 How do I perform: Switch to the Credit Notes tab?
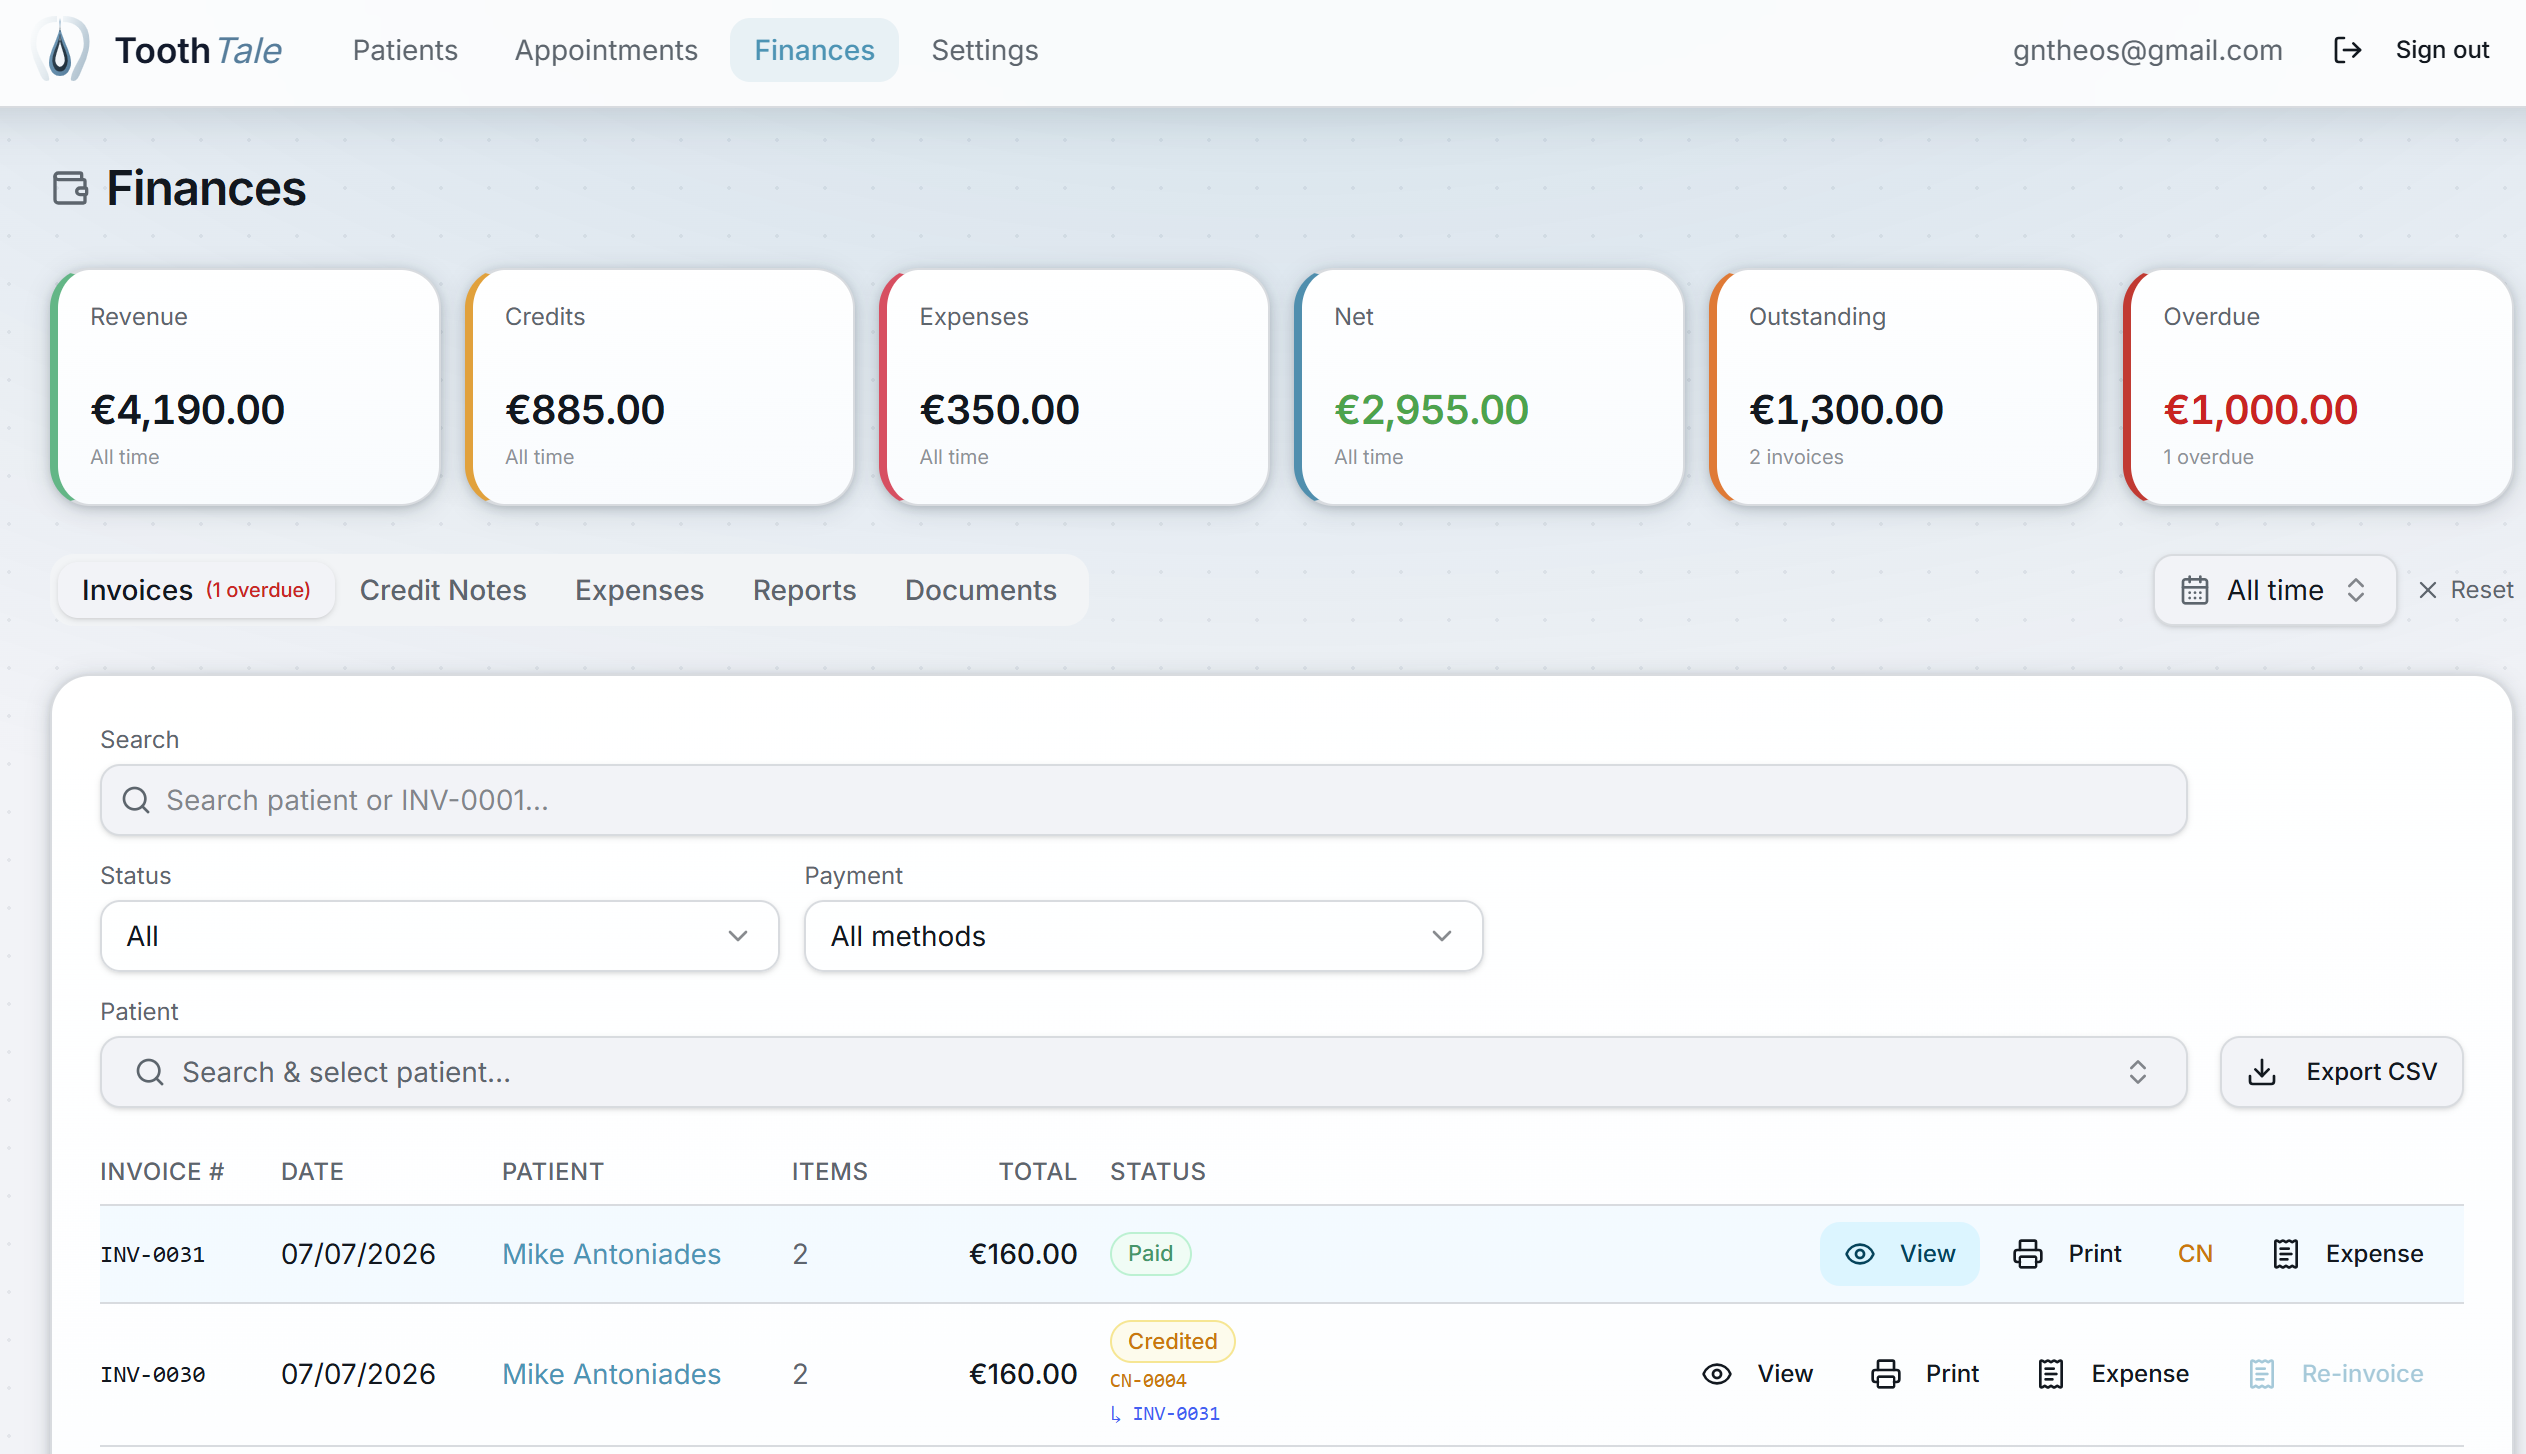(x=443, y=590)
